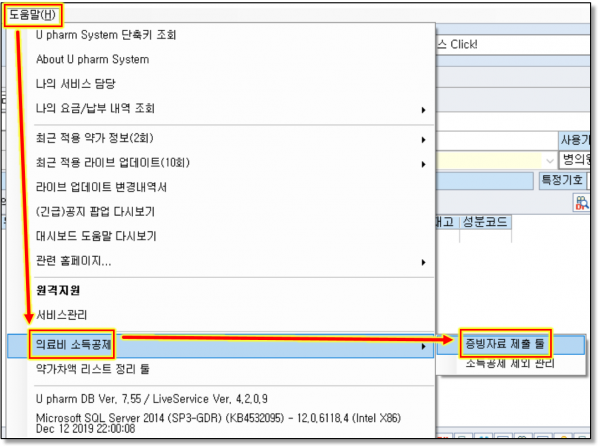
Task: Launch 원격지원 remote support
Action: [58, 290]
